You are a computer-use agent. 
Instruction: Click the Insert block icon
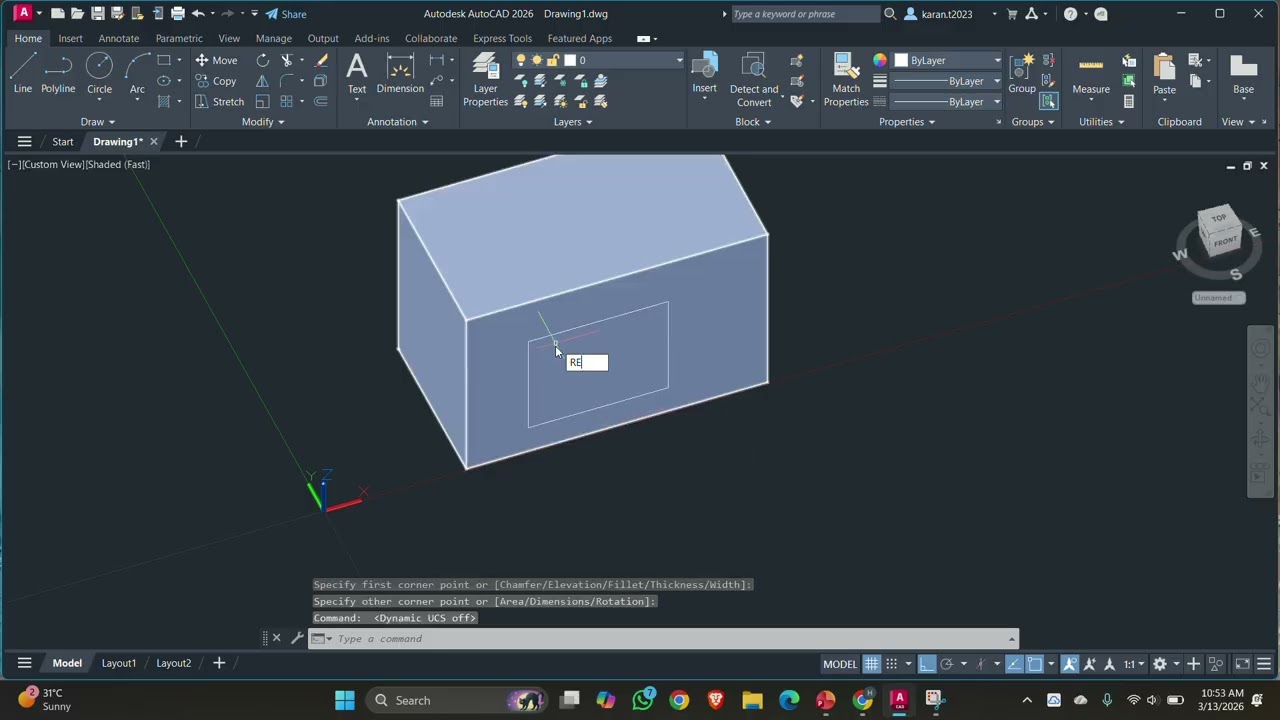pos(704,74)
